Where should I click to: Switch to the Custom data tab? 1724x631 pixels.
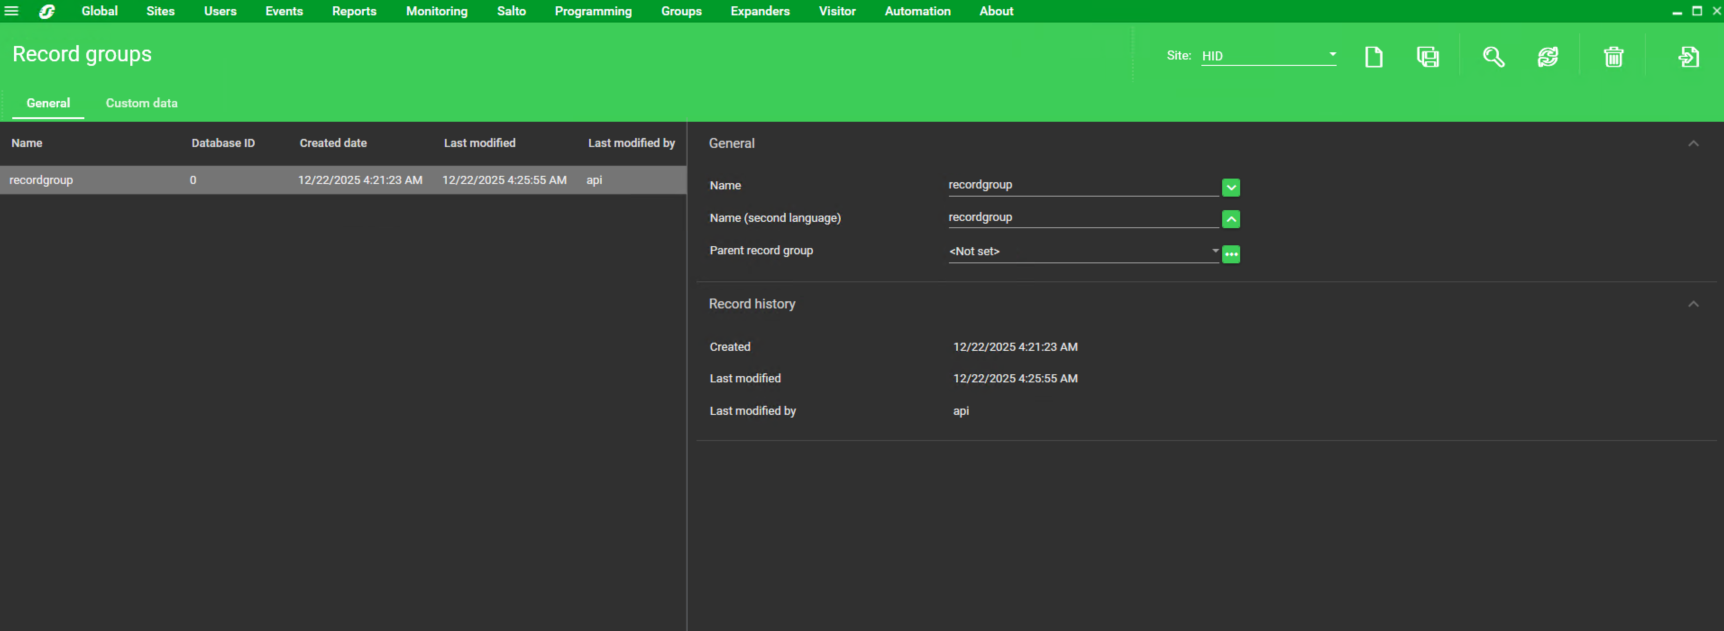142,103
